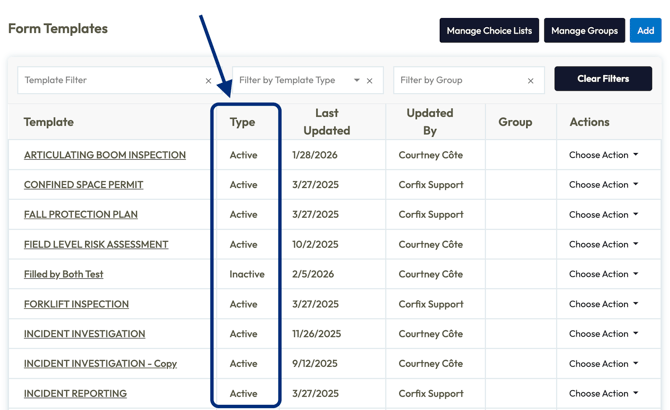670x410 pixels.
Task: Open Choose Action for Articulating Boom Inspection
Action: (603, 155)
